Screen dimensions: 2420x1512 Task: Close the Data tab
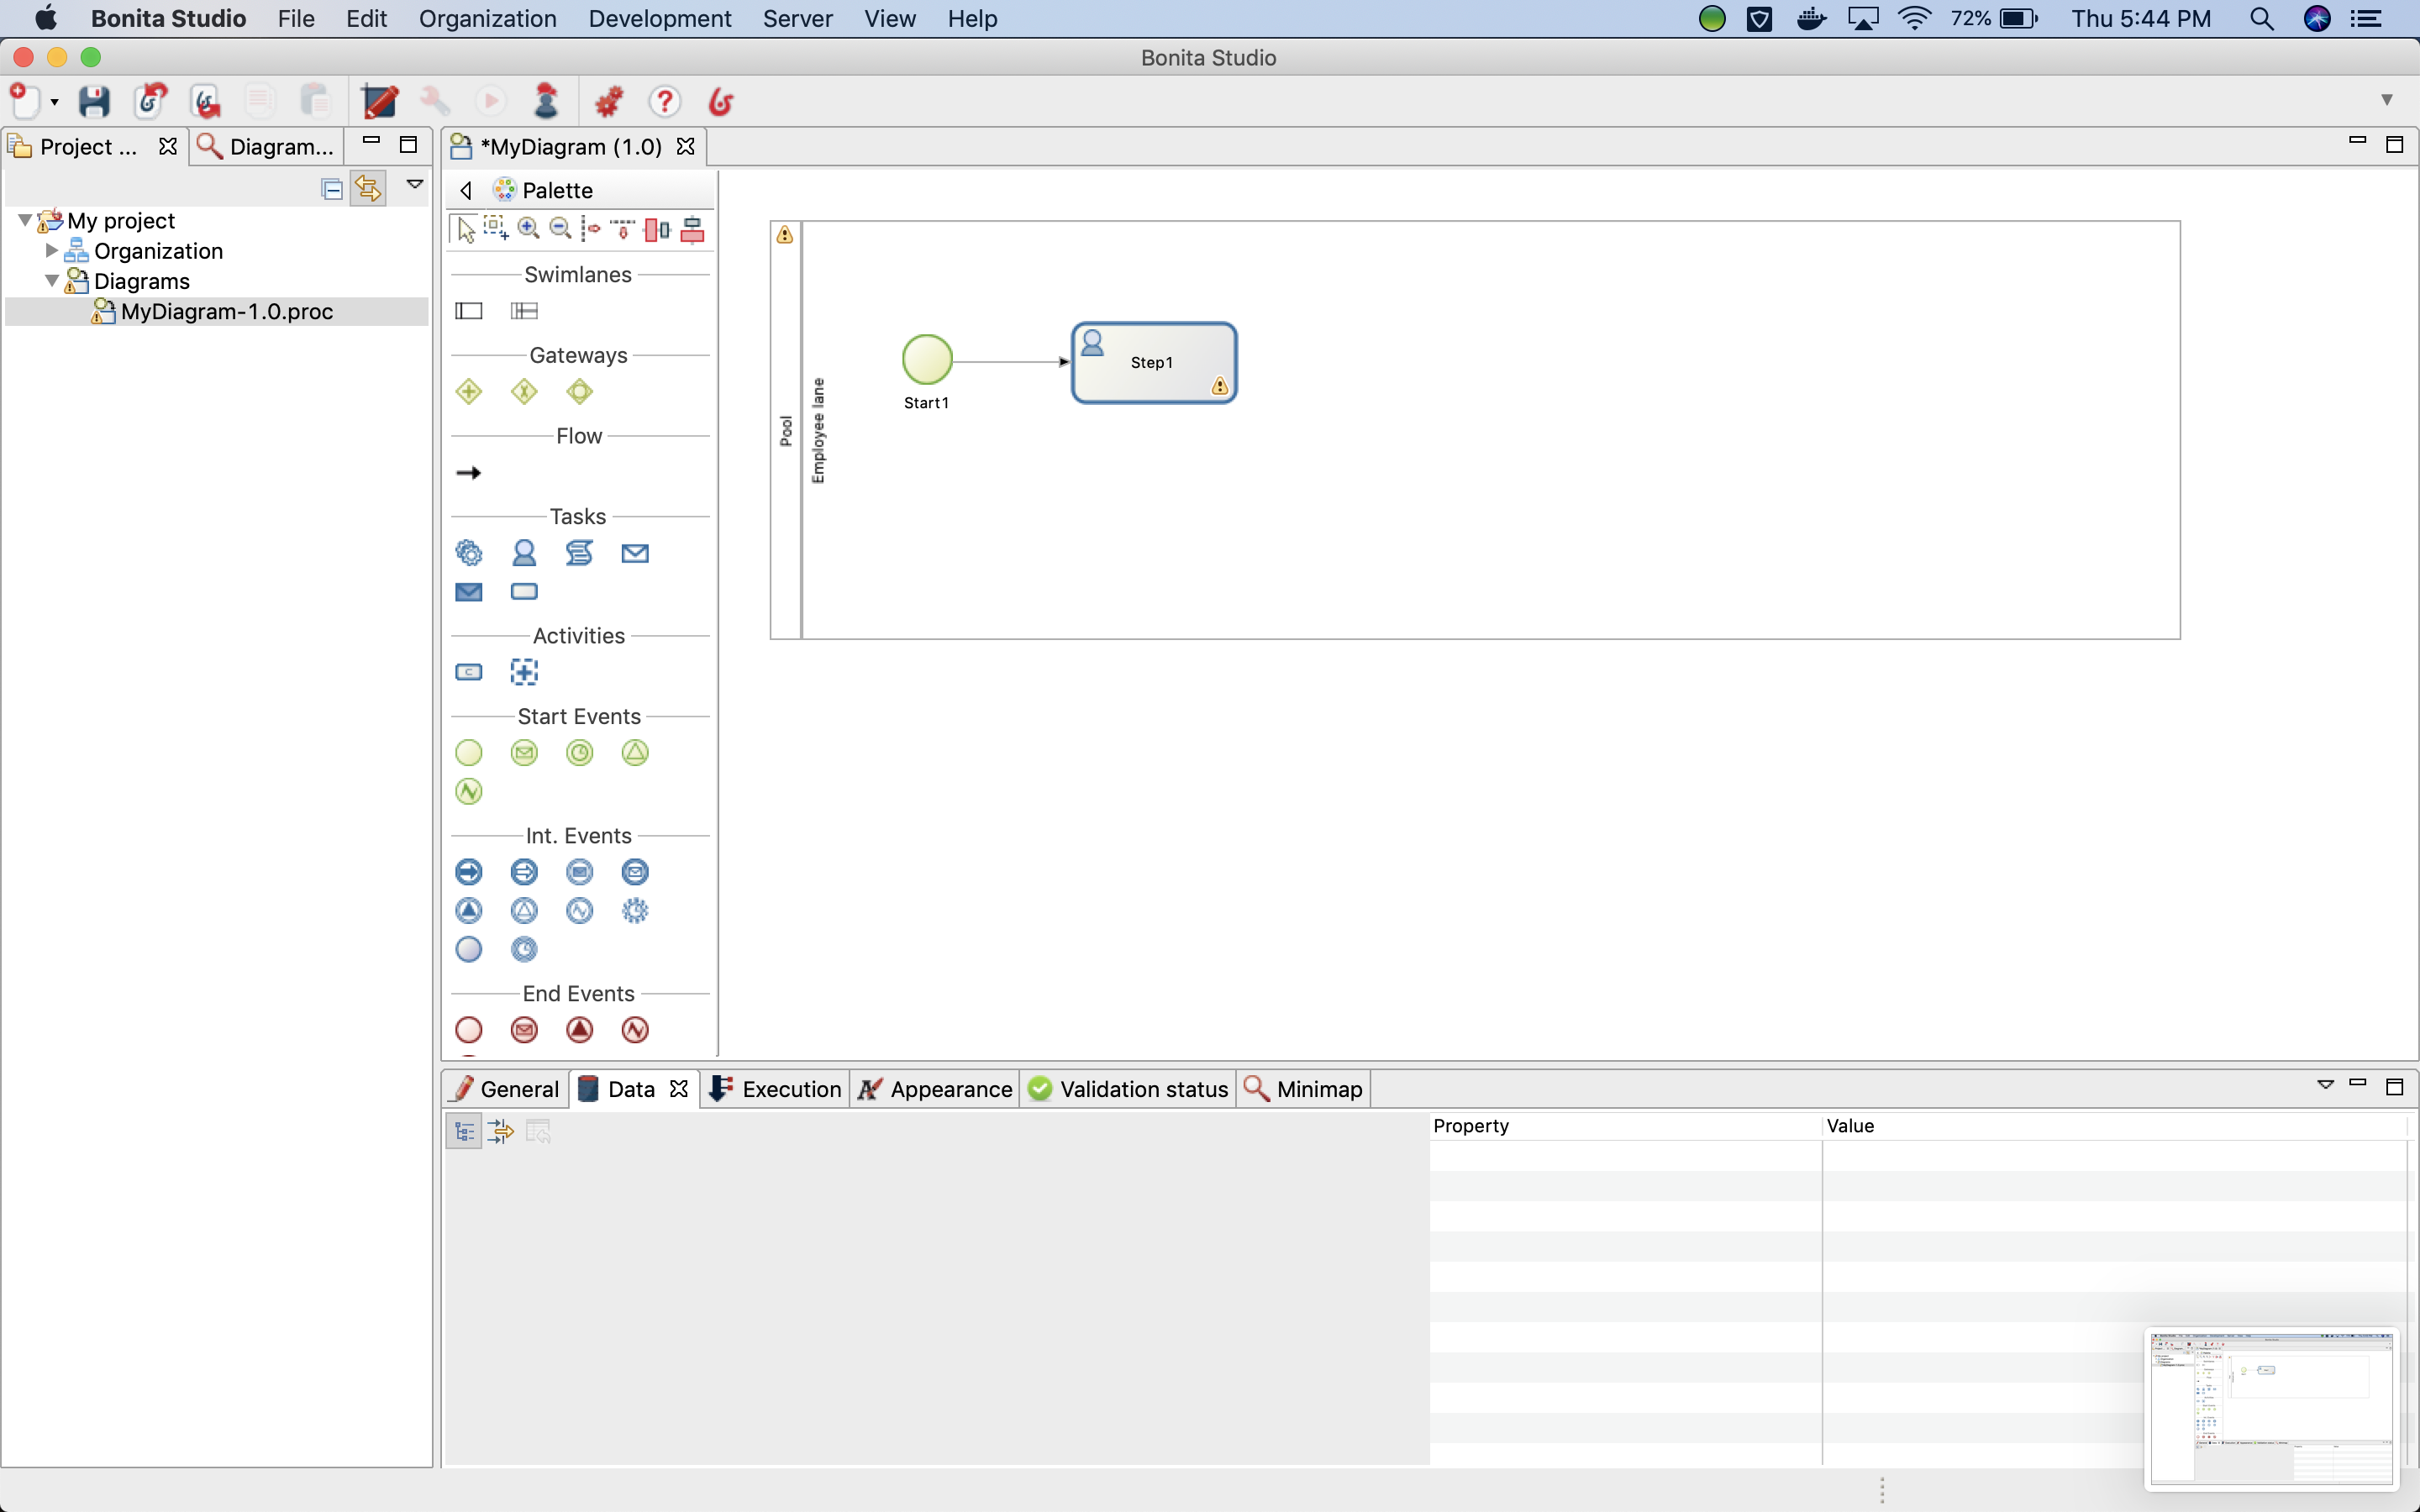tap(679, 1088)
